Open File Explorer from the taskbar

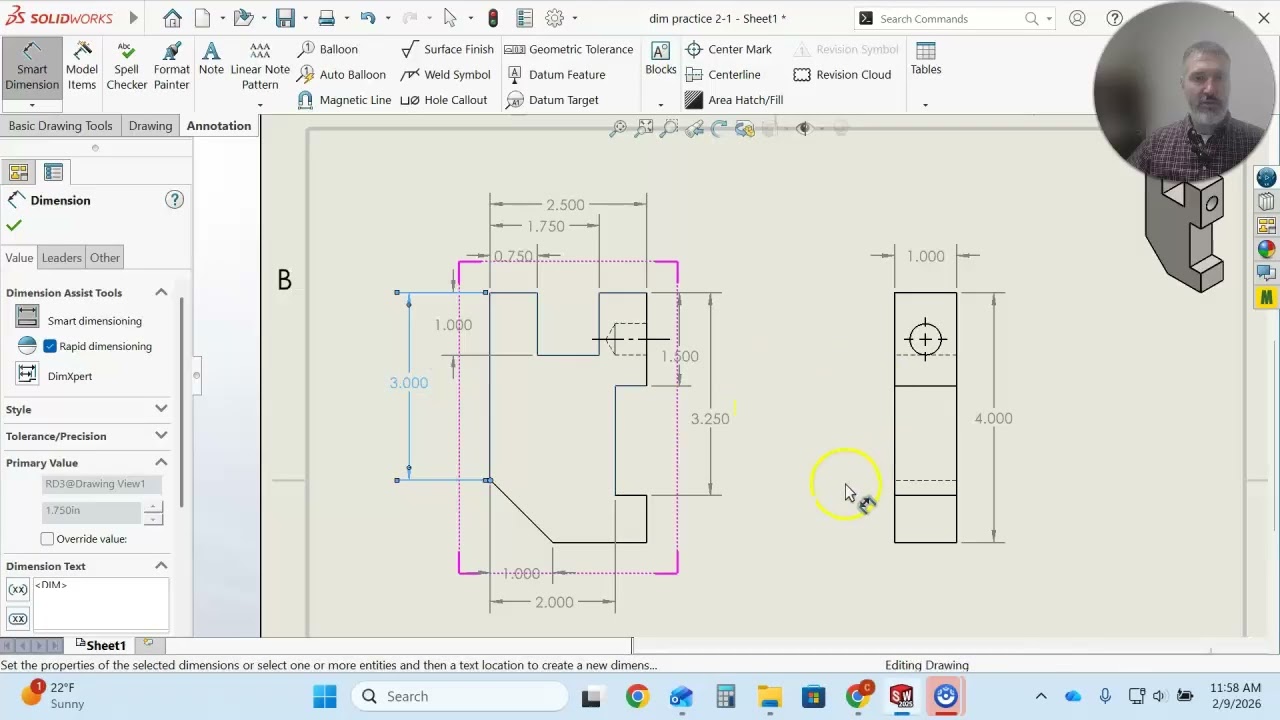[769, 696]
